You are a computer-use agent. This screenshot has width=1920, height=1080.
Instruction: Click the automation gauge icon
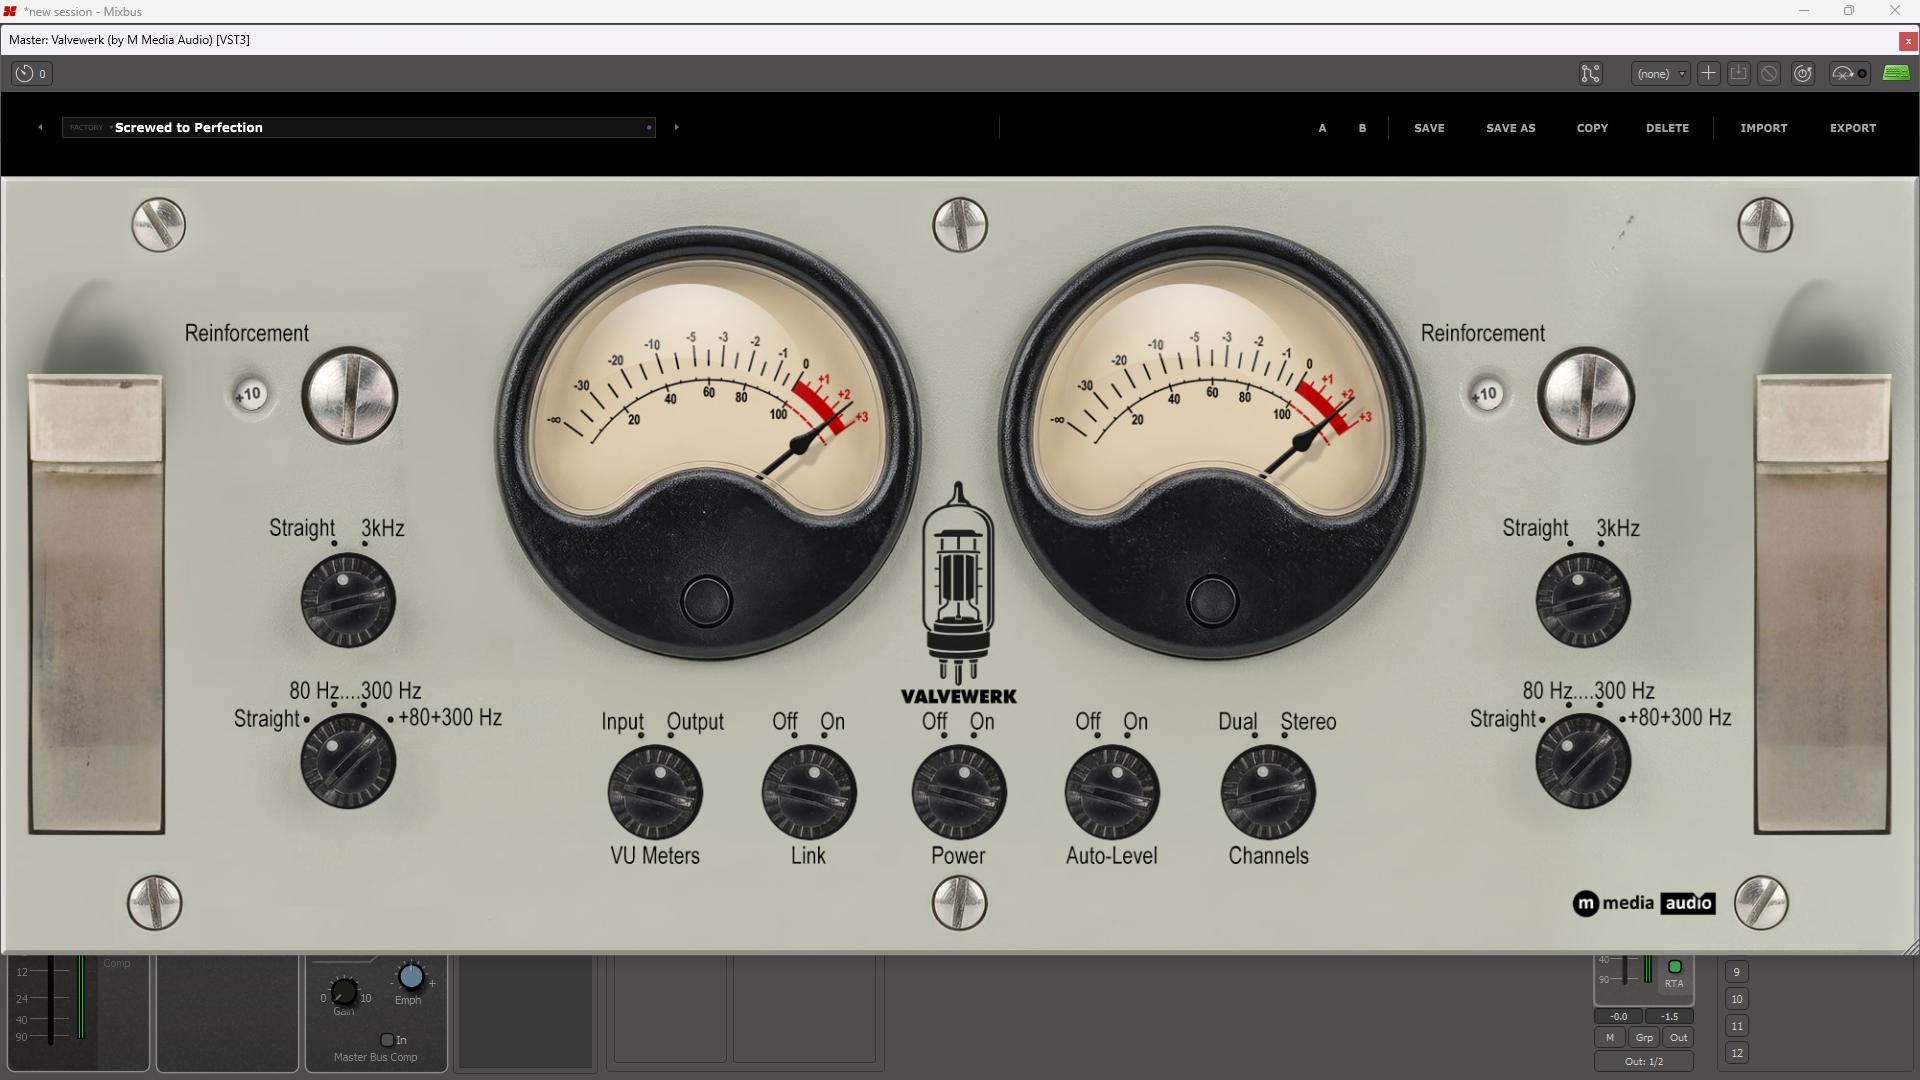click(x=1849, y=73)
